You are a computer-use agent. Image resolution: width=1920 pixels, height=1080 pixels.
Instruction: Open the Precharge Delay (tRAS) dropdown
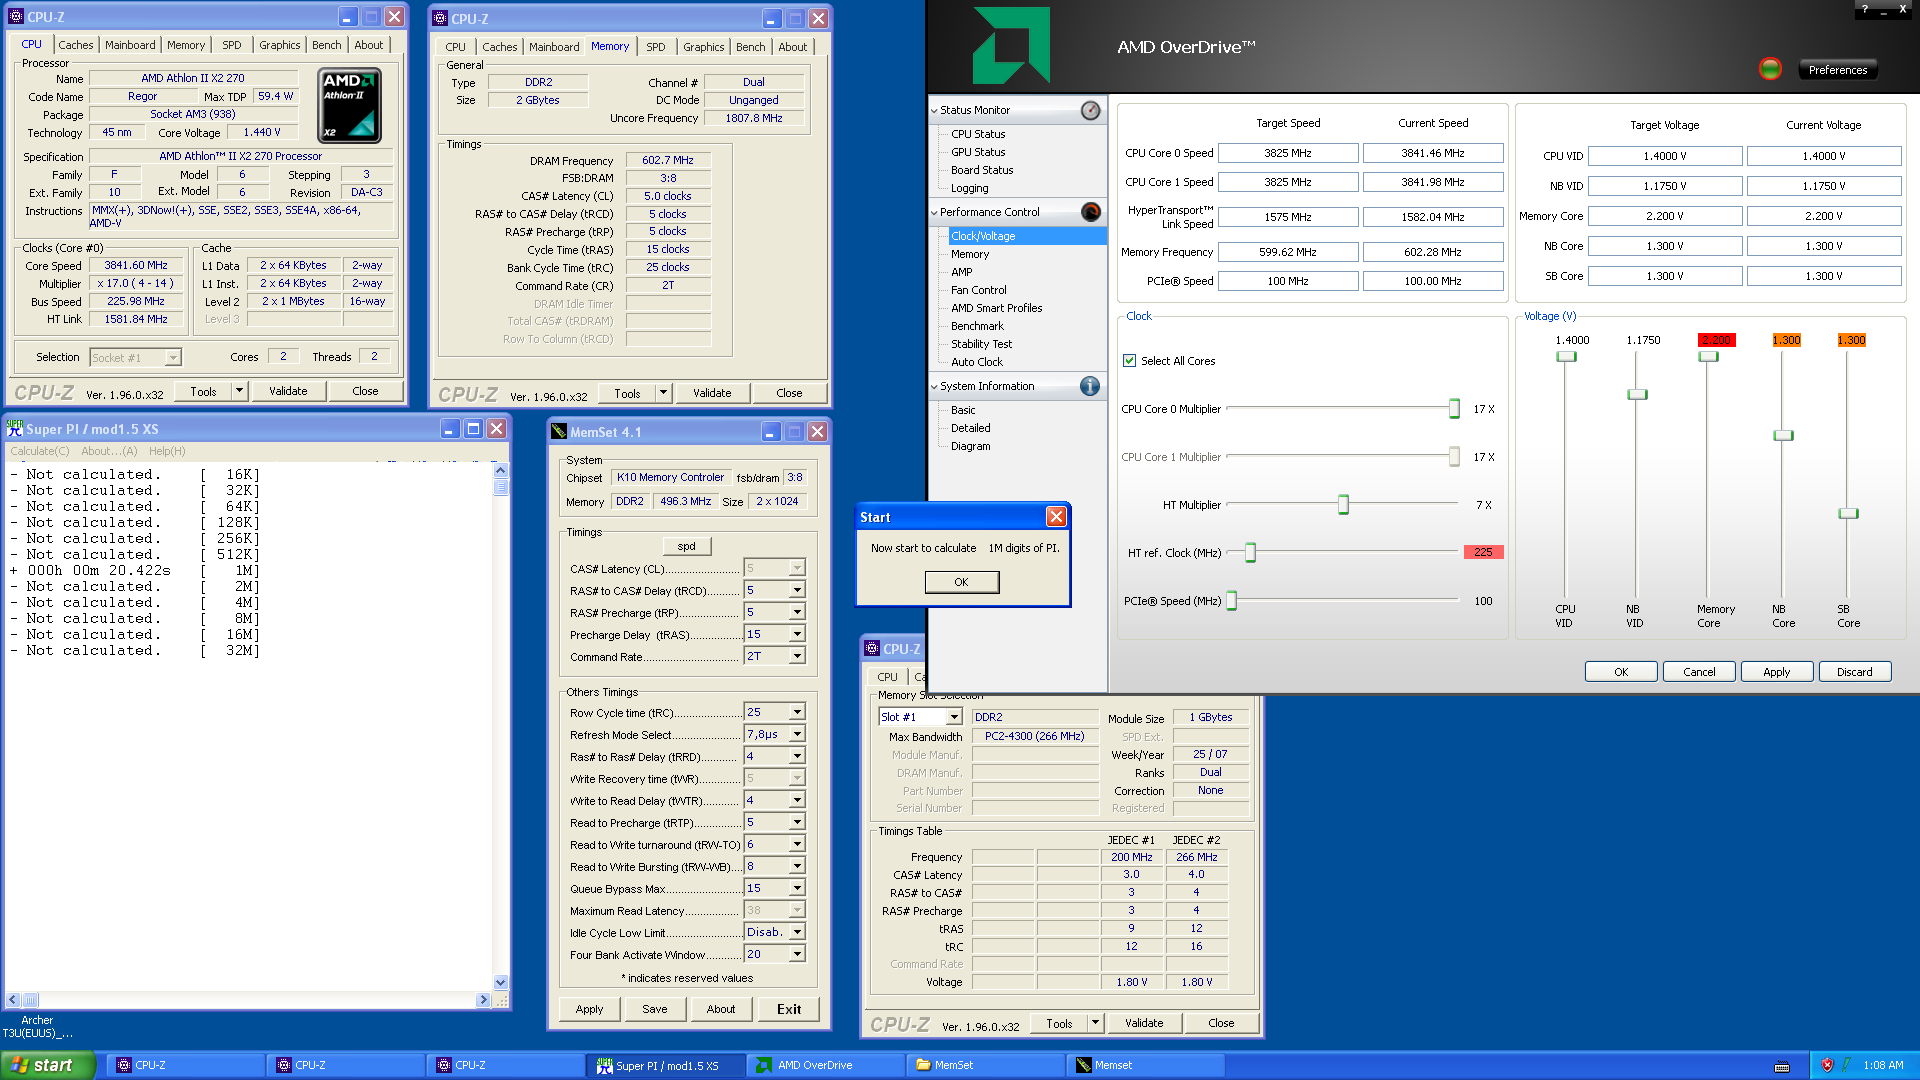[797, 634]
